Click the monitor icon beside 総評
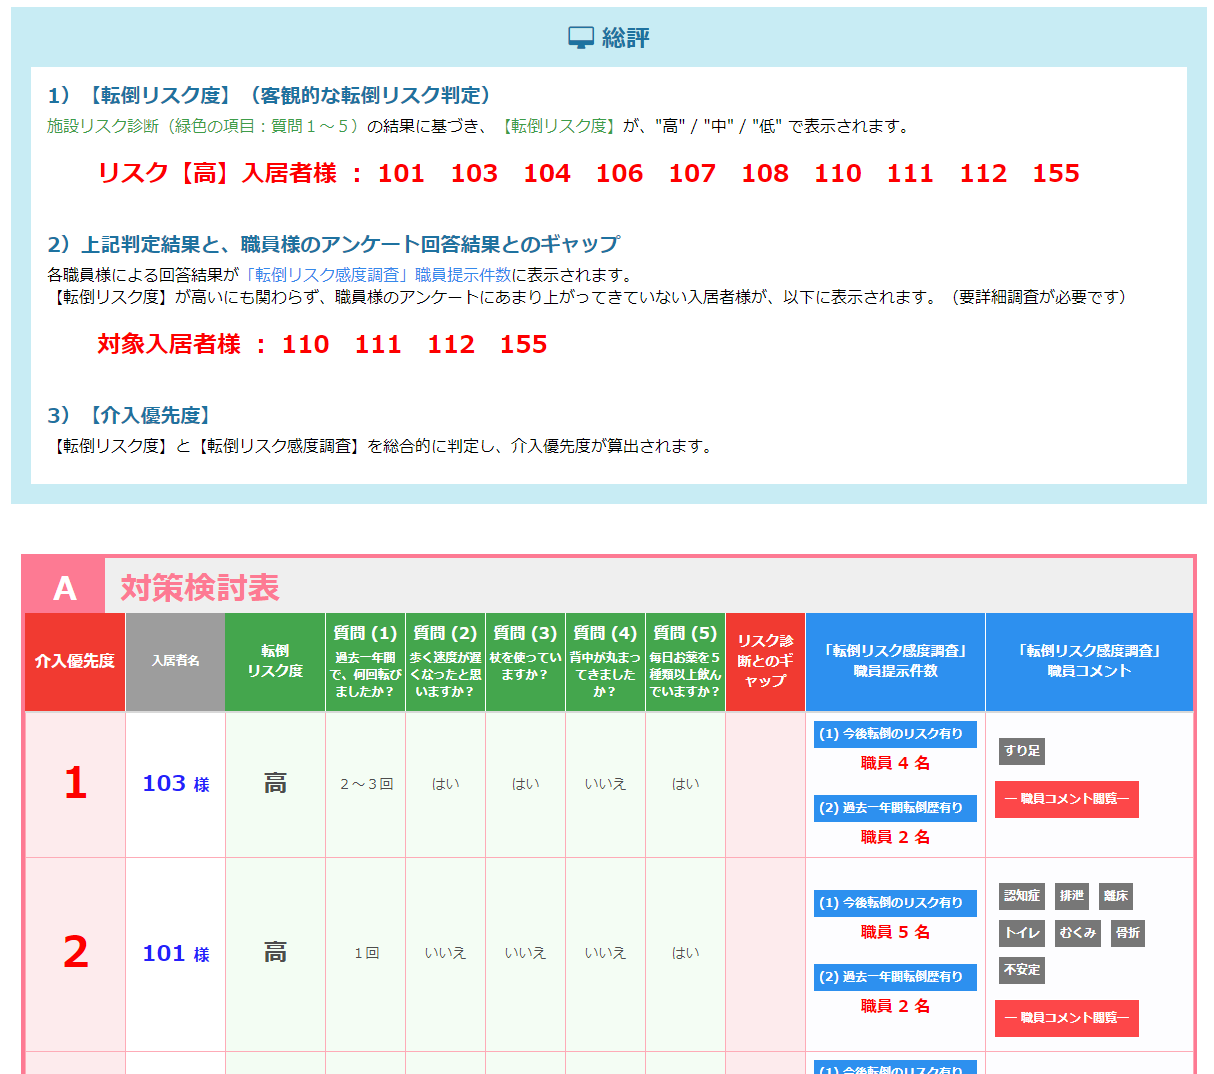The width and height of the screenshot is (1214, 1074). [x=580, y=38]
